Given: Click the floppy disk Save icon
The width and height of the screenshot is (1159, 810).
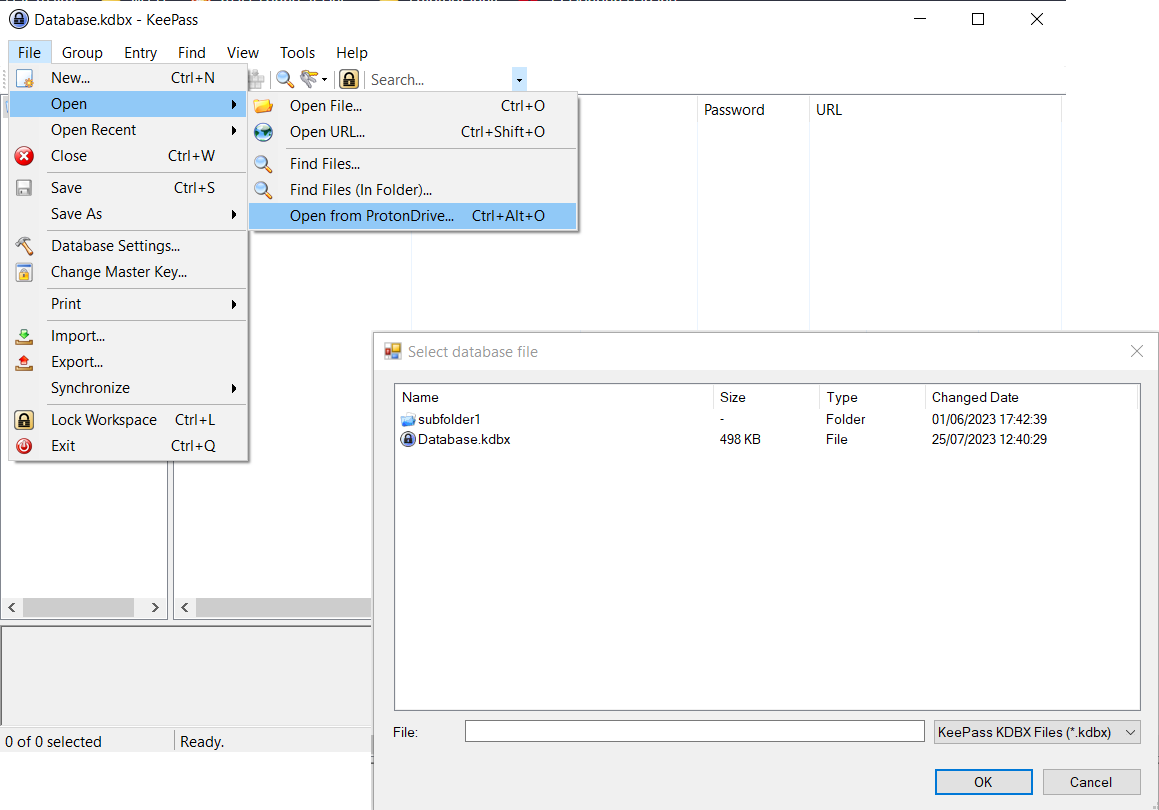Looking at the screenshot, I should (x=24, y=188).
